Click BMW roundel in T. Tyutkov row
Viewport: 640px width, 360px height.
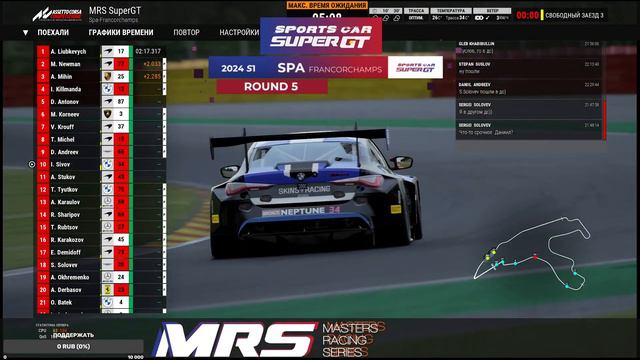[x=107, y=190]
